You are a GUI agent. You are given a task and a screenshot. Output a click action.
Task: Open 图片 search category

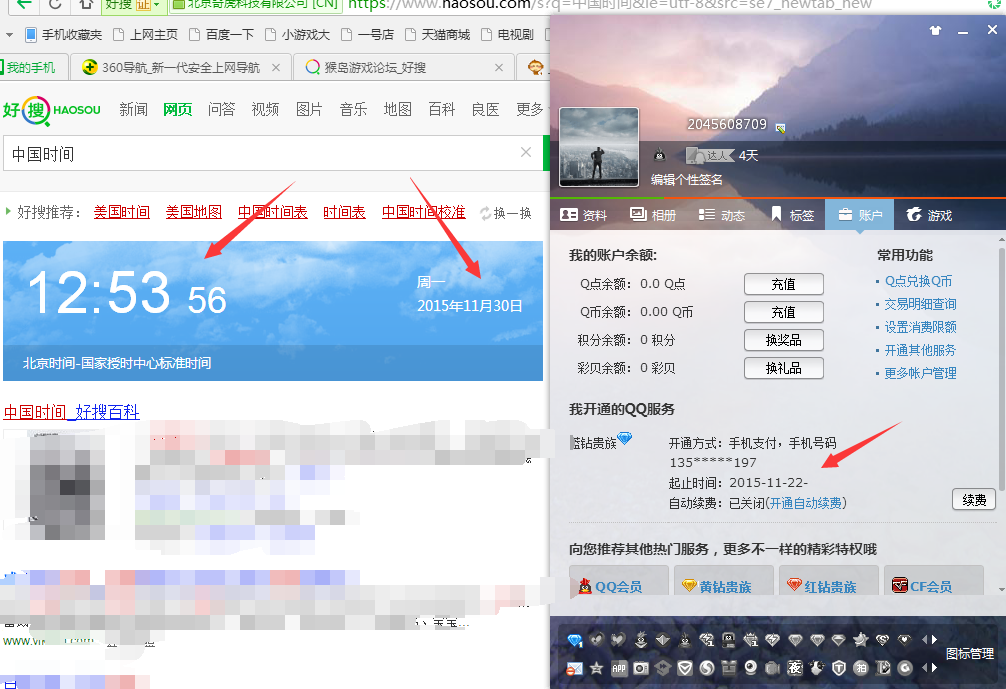click(309, 110)
